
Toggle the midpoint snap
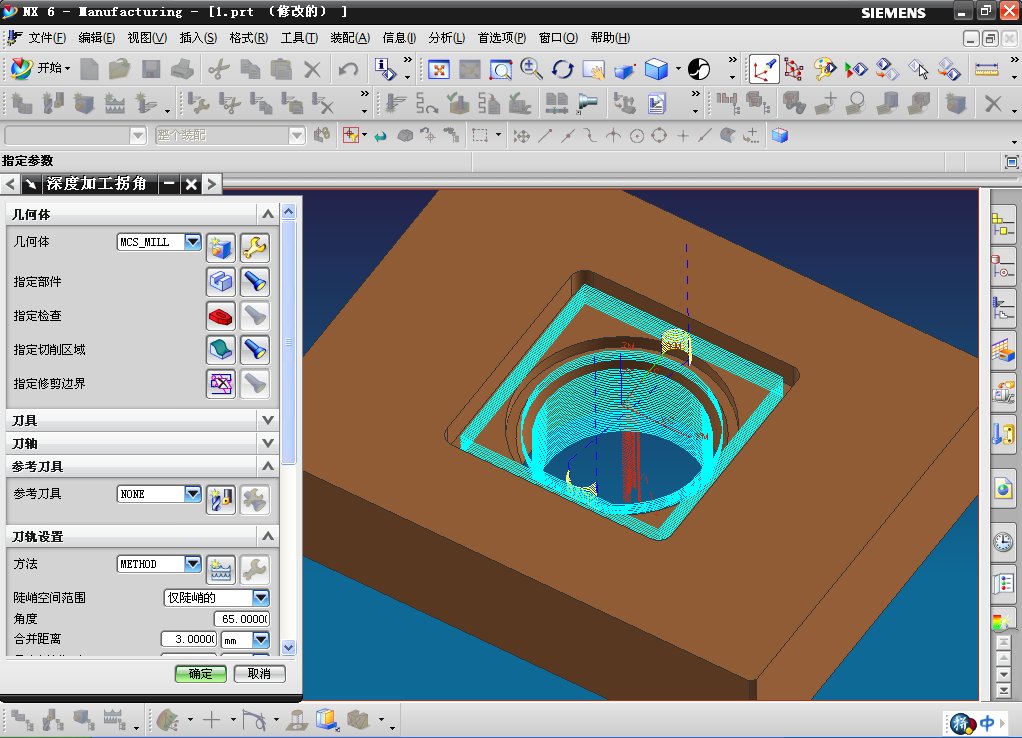click(568, 136)
